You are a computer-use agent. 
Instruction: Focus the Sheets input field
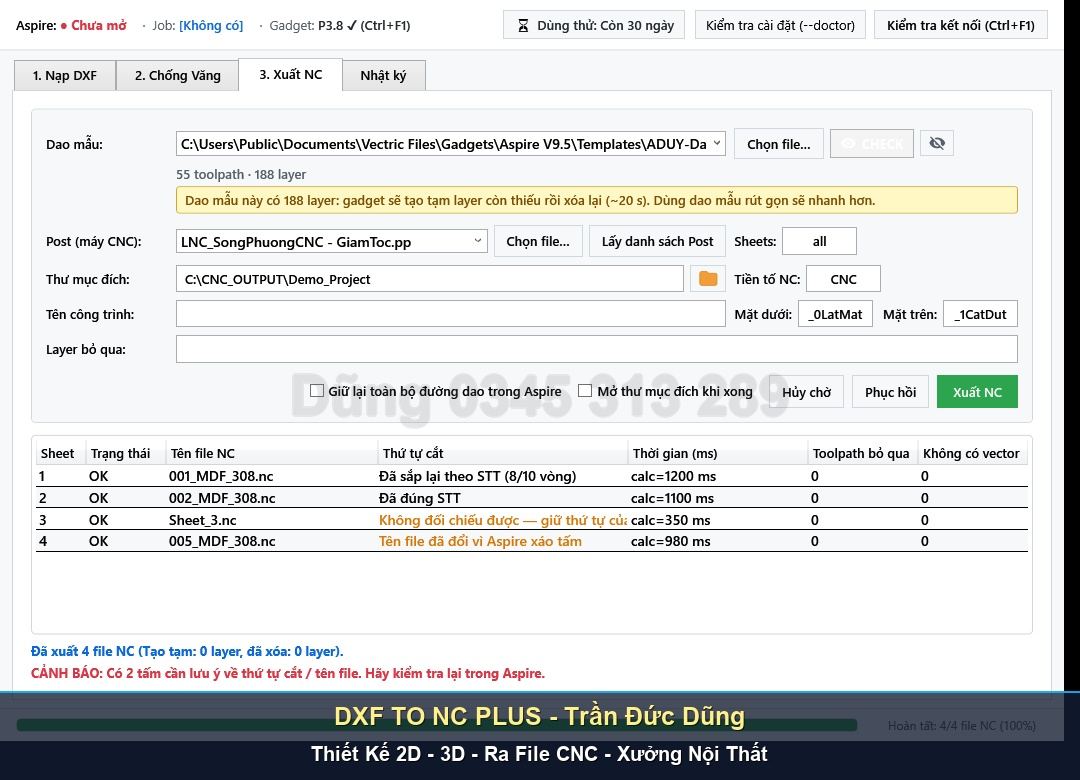click(820, 242)
